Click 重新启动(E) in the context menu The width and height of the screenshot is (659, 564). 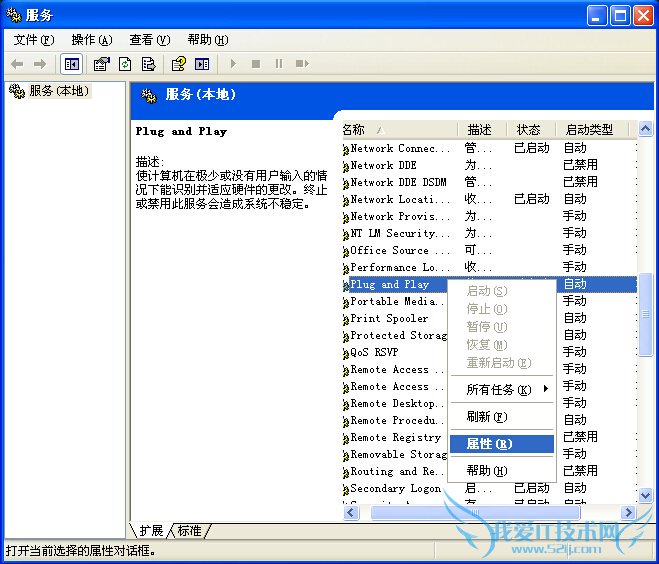pyautogui.click(x=502, y=363)
